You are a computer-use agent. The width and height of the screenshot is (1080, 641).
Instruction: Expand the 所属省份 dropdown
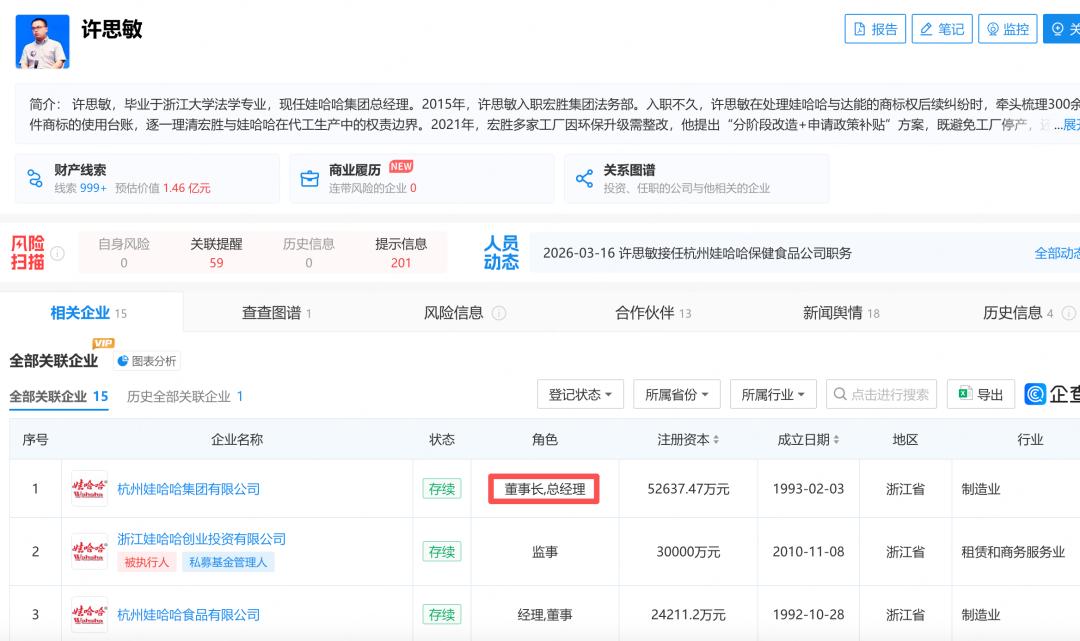click(676, 395)
